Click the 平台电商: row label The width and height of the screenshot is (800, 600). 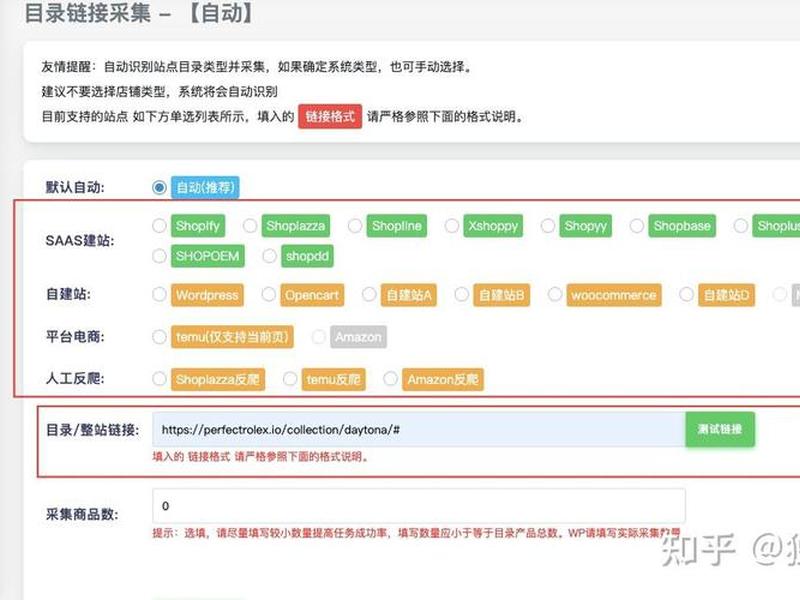(75, 337)
